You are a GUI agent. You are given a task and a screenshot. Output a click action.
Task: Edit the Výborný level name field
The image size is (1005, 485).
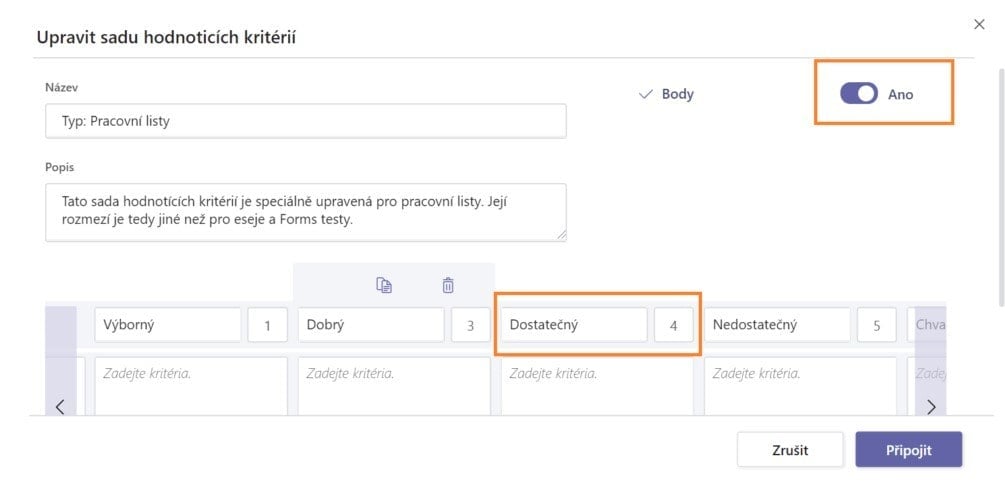tap(168, 325)
